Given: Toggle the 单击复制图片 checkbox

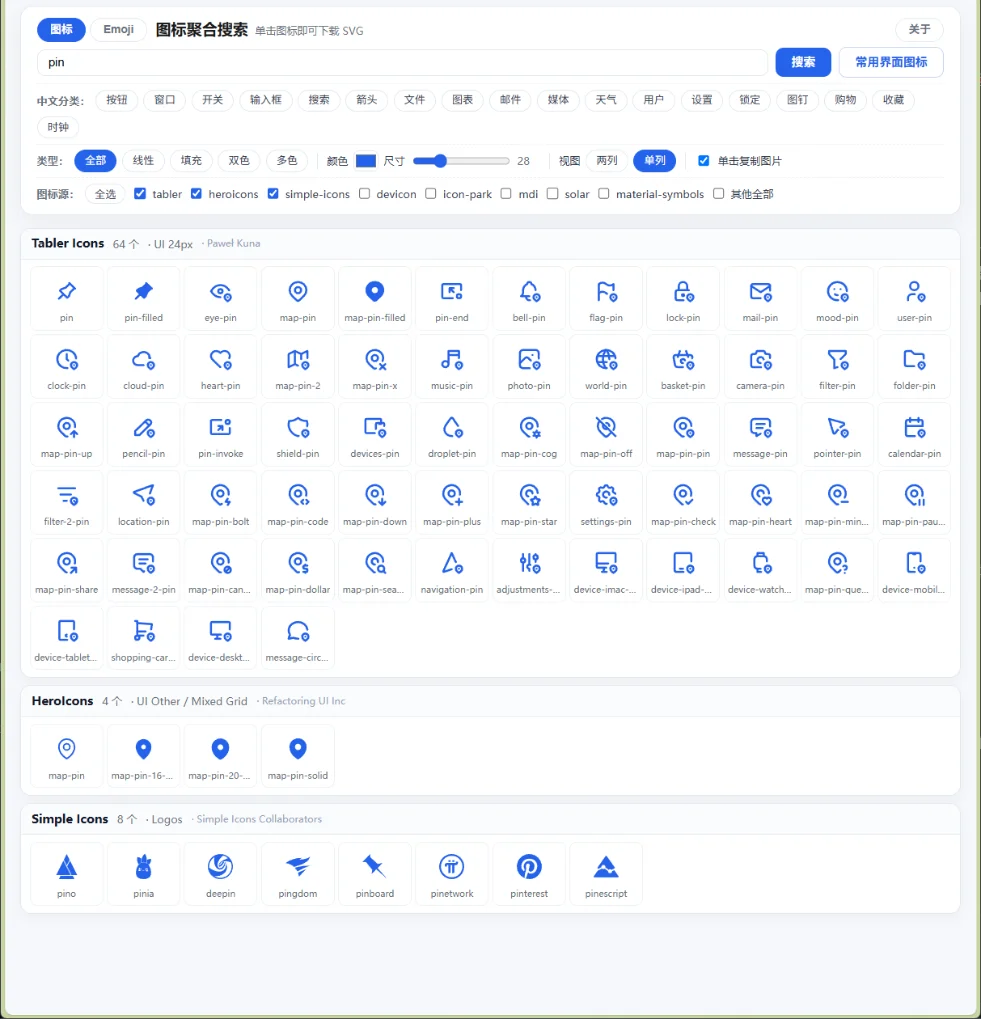Looking at the screenshot, I should 704,161.
